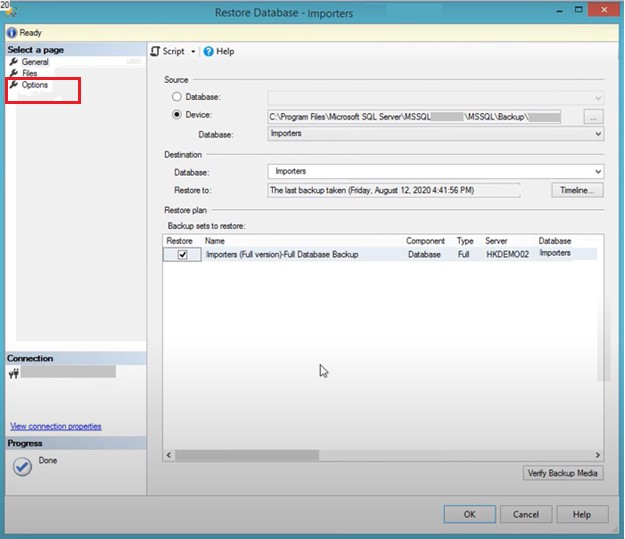Switch to the Files page

tap(30, 73)
